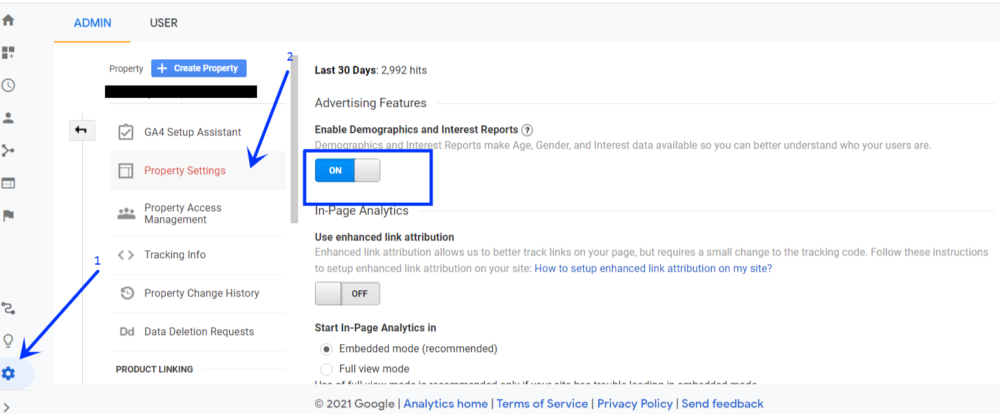Open Discover lightbulb icon in sidebar
Viewport: 1000px width, 414px height.
click(x=8, y=341)
